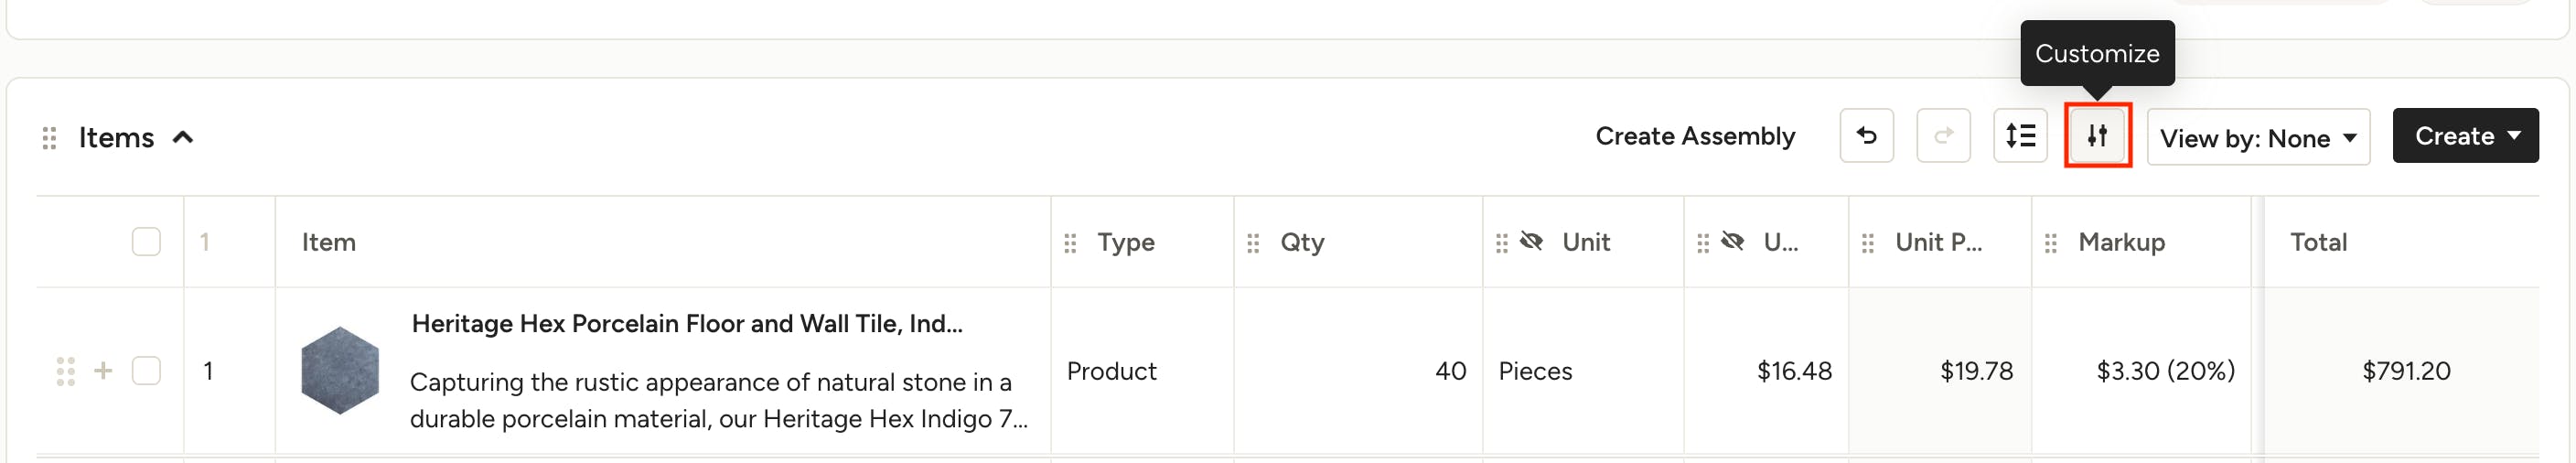Toggle the Unit column hidden eye icon
Viewport: 2576px width, 463px height.
point(1531,241)
